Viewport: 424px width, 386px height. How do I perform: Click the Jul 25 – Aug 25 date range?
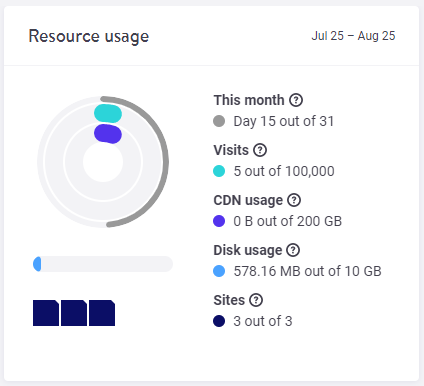(x=353, y=36)
